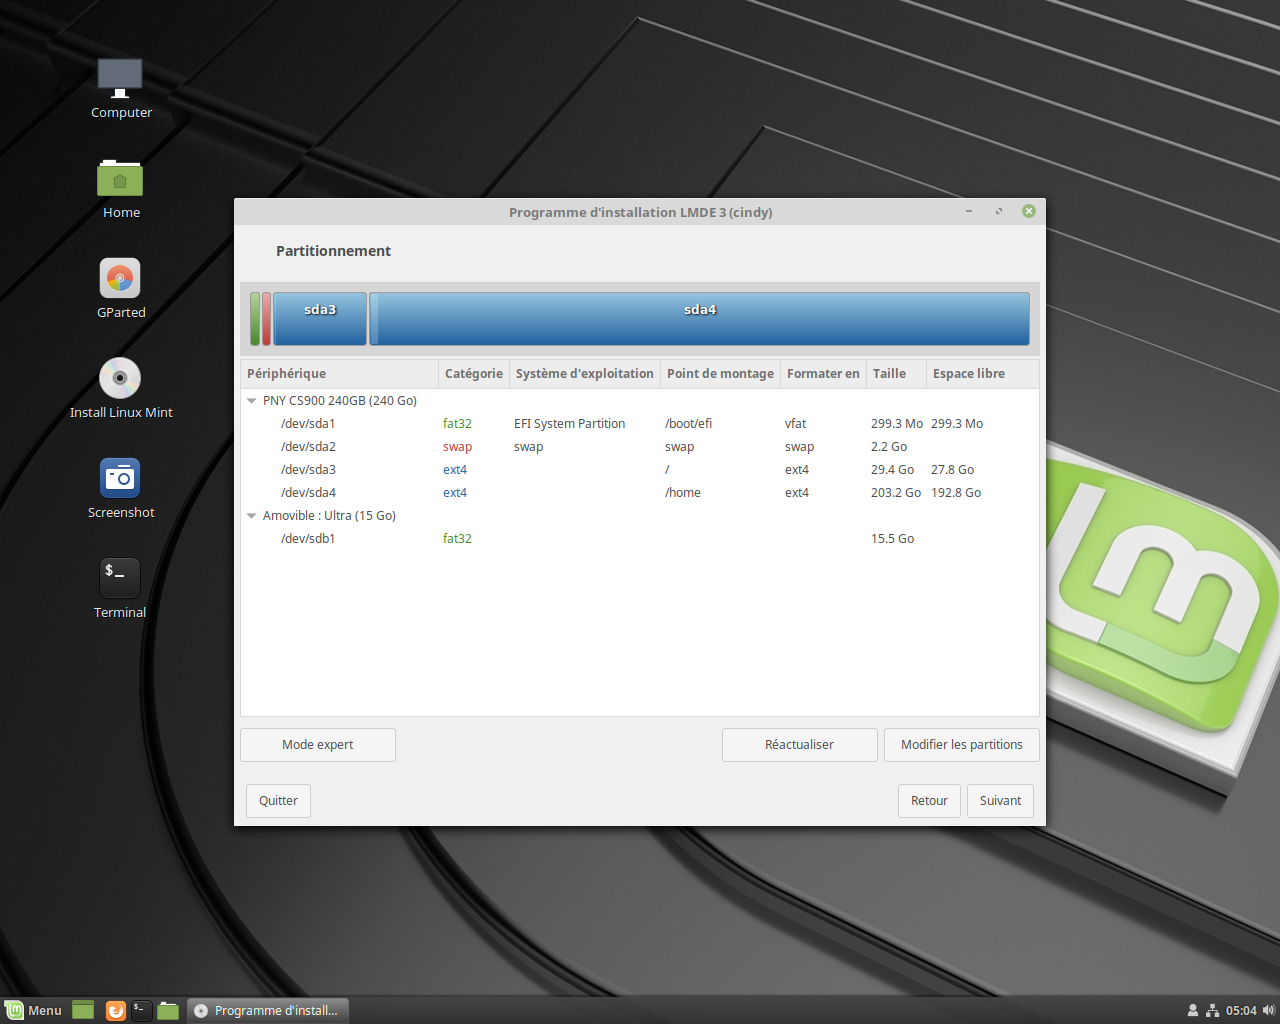This screenshot has width=1280, height=1024.
Task: Sort by the Taille column header
Action: 889,374
